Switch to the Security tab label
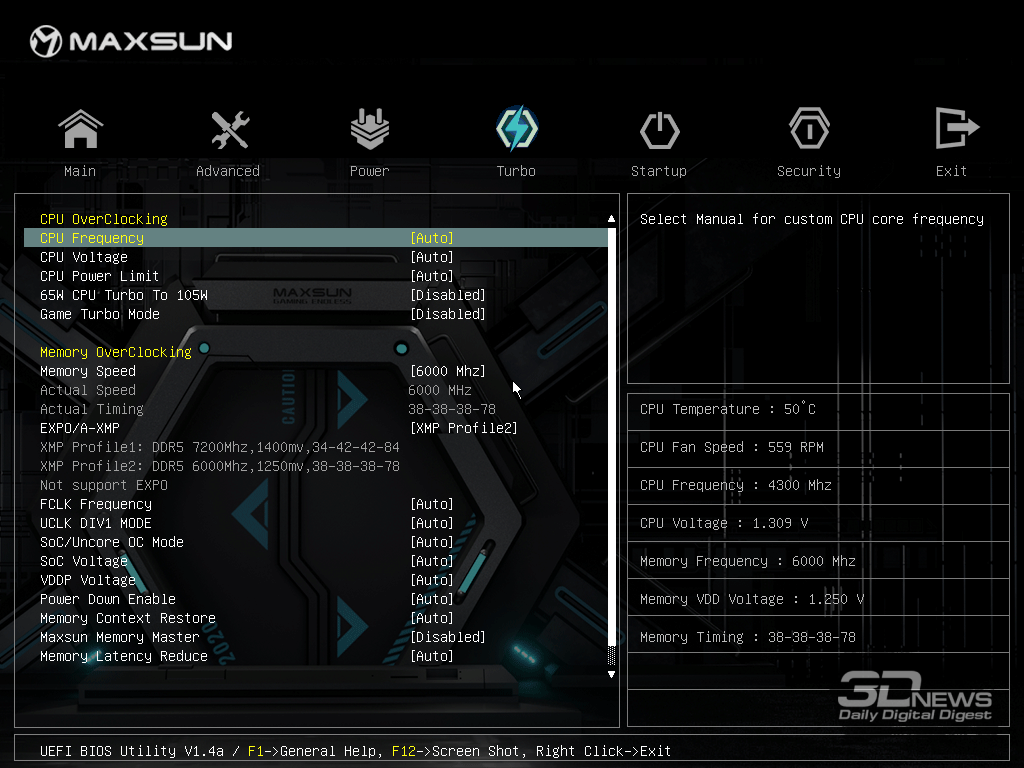The image size is (1024, 768). 809,171
